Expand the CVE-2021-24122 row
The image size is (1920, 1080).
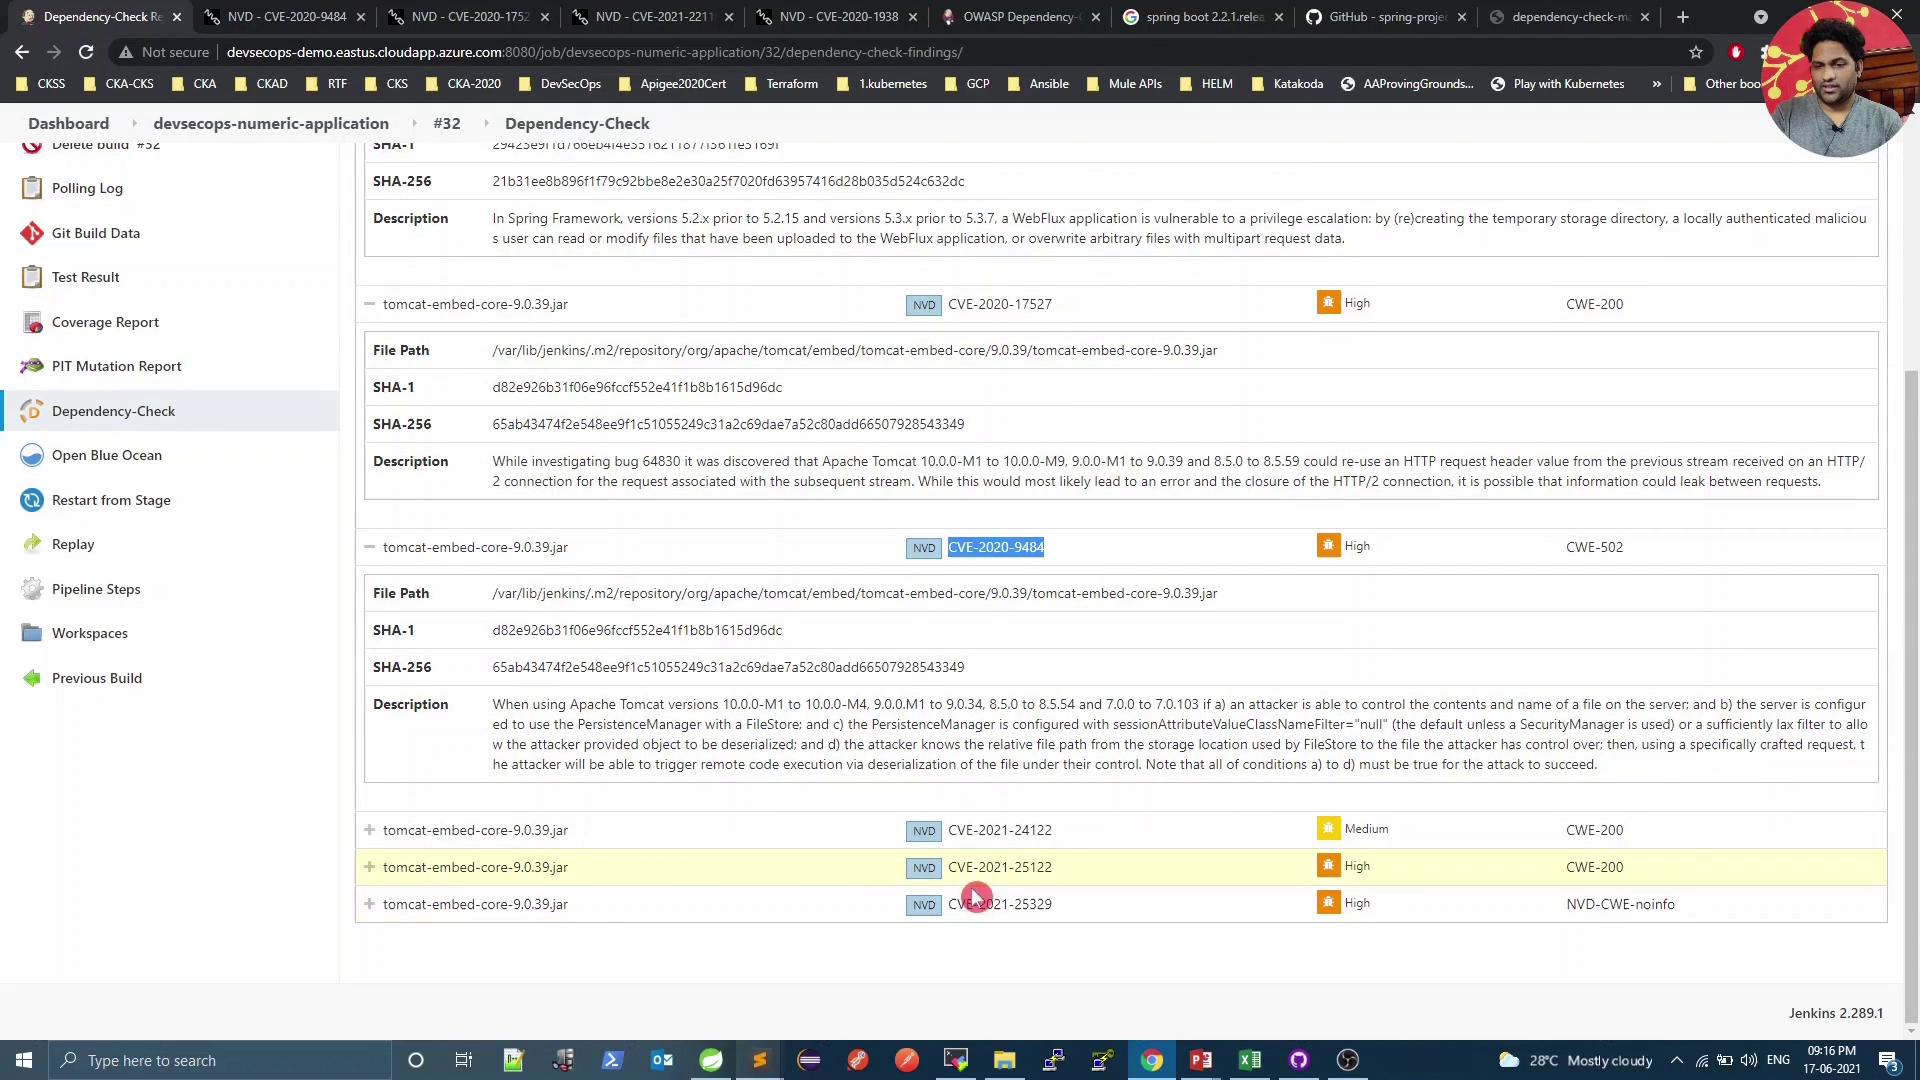pos(370,830)
